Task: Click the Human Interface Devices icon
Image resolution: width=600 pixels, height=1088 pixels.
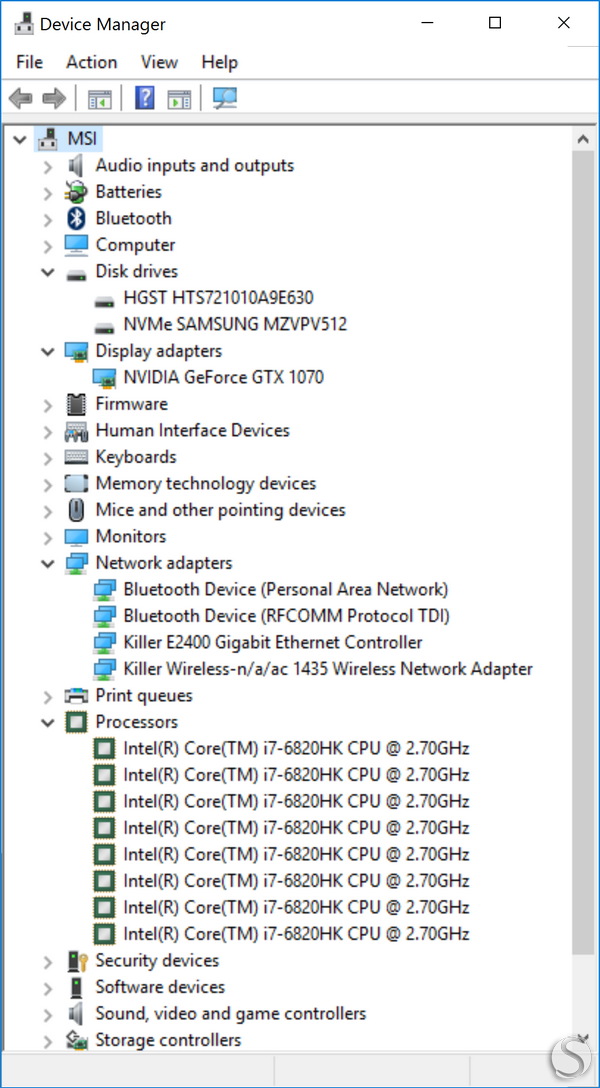Action: click(76, 432)
